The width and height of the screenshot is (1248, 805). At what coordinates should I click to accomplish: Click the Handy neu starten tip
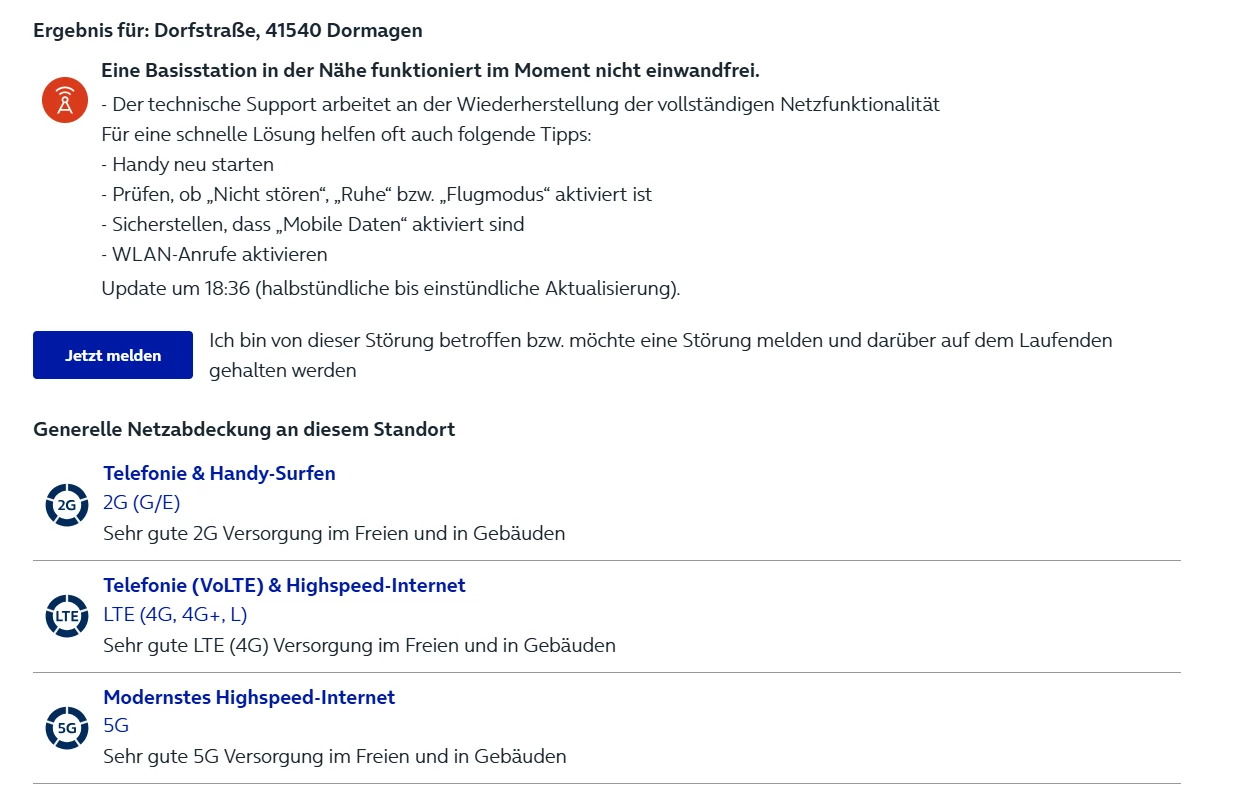[x=187, y=164]
